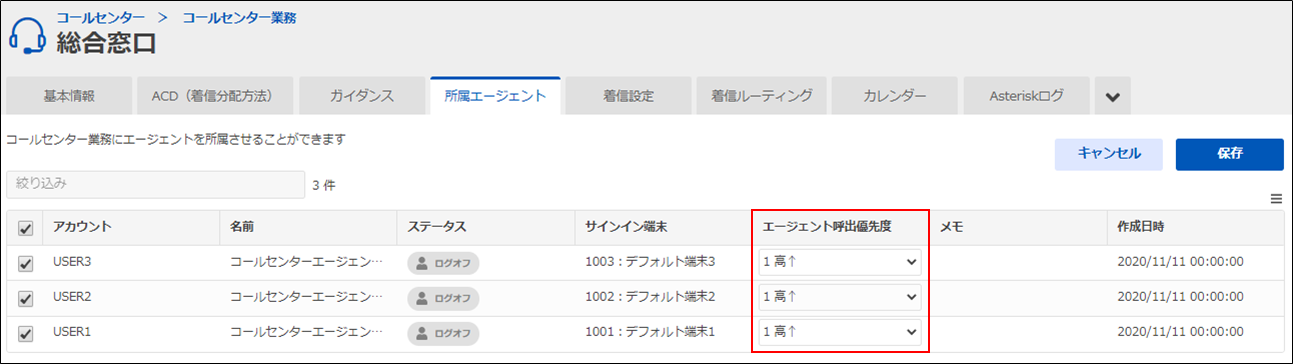Expand more tabs with chevron button
Screen dimensions: 1293x364
click(1112, 97)
